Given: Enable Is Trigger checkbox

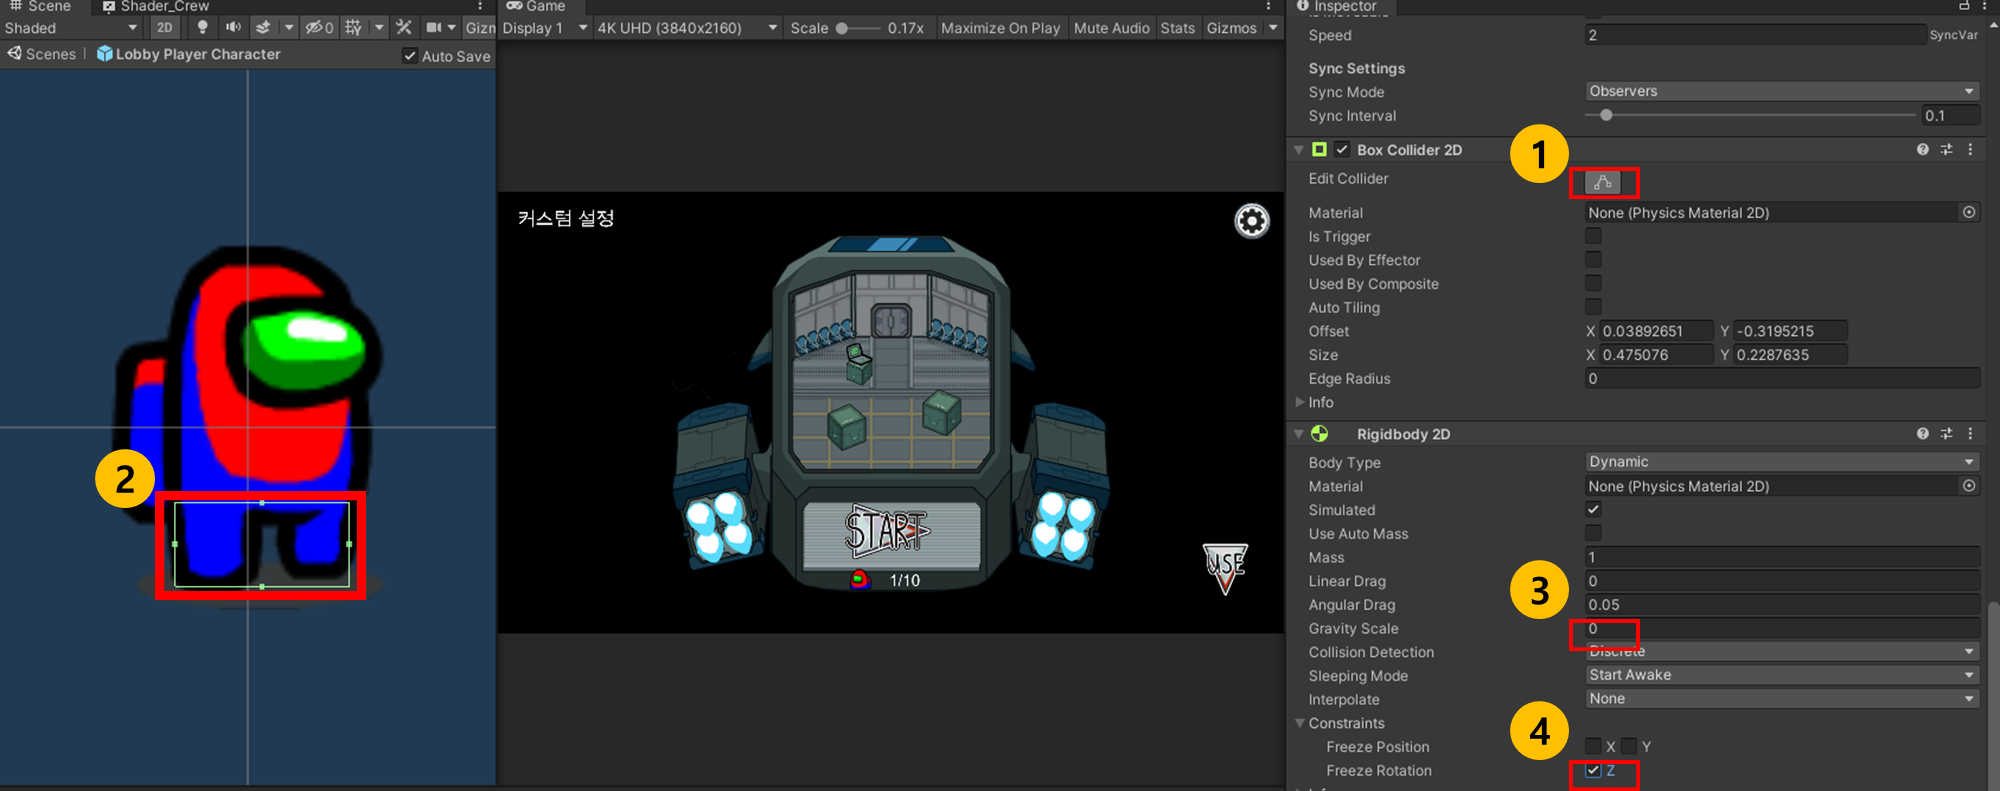Looking at the screenshot, I should (1593, 236).
